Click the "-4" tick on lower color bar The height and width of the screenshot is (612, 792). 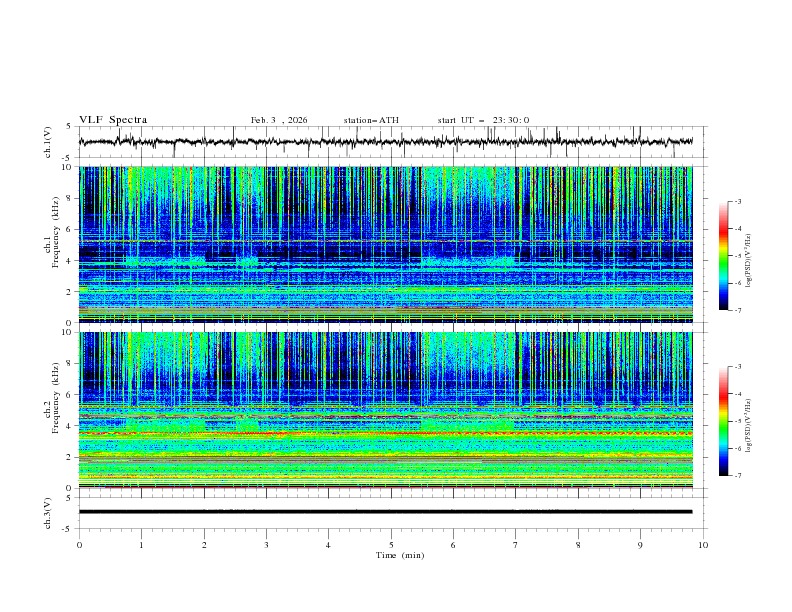[738, 394]
